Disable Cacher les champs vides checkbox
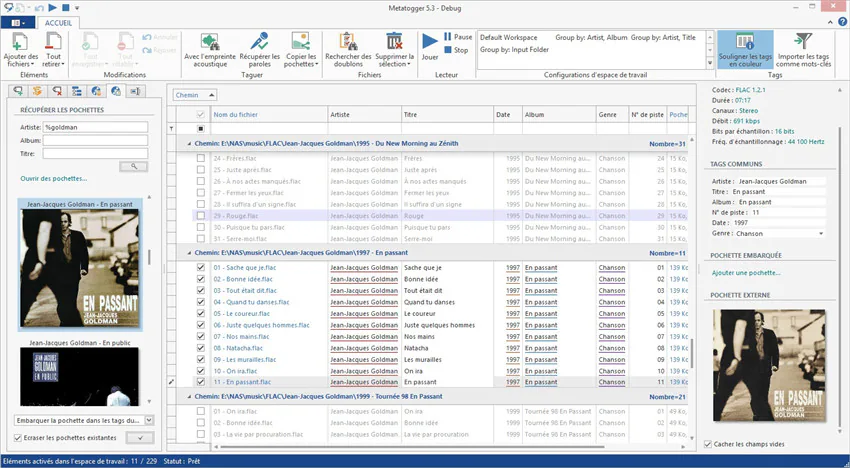The image size is (850, 468). [x=707, y=443]
